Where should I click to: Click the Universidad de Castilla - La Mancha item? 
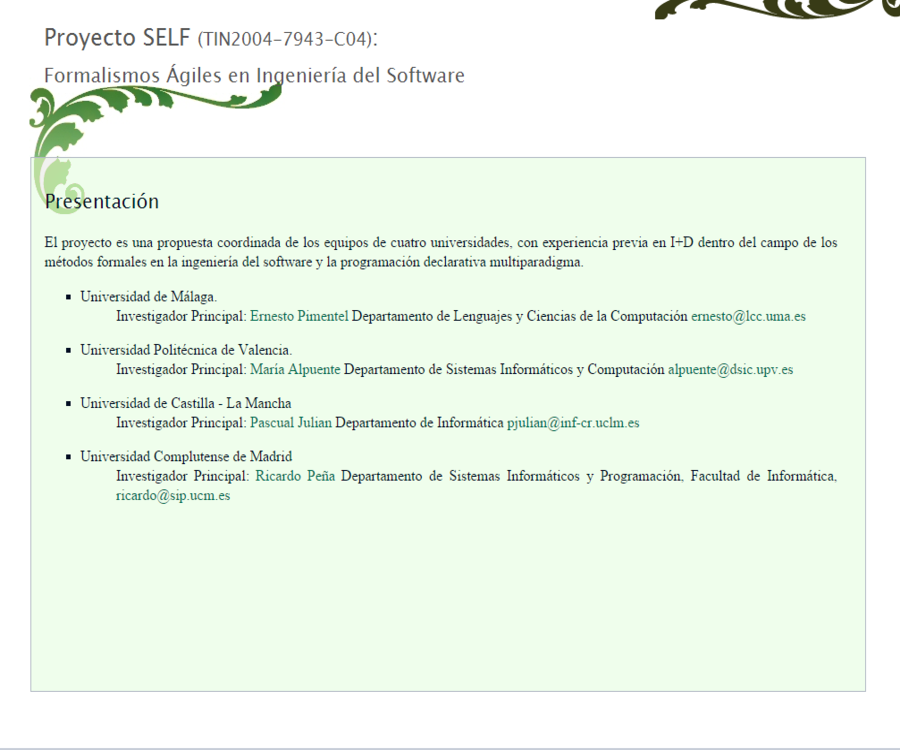[x=186, y=403]
